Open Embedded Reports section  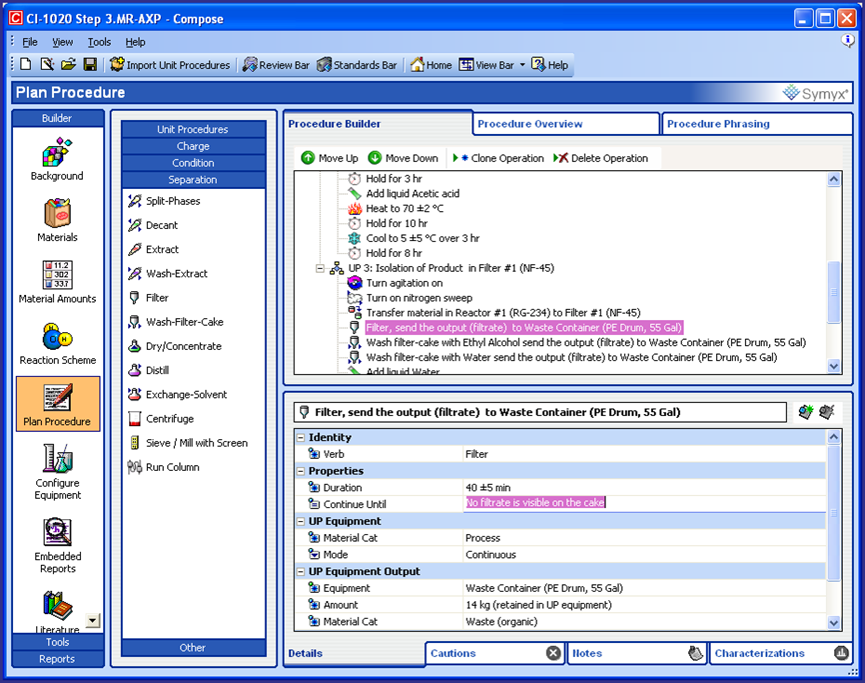[57, 545]
